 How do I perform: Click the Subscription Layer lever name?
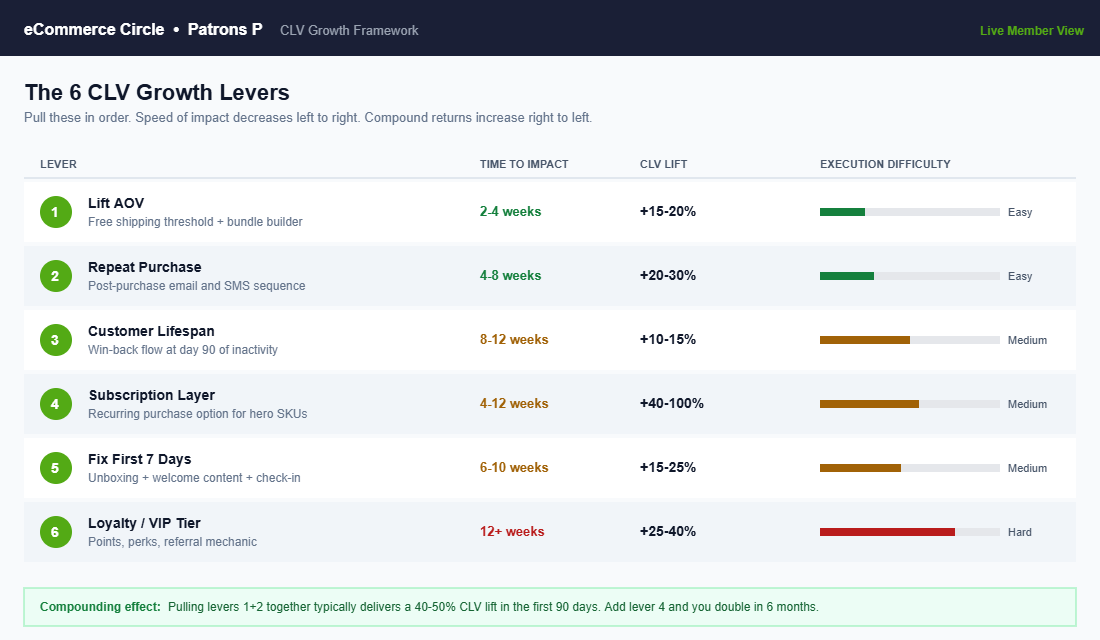pos(152,395)
